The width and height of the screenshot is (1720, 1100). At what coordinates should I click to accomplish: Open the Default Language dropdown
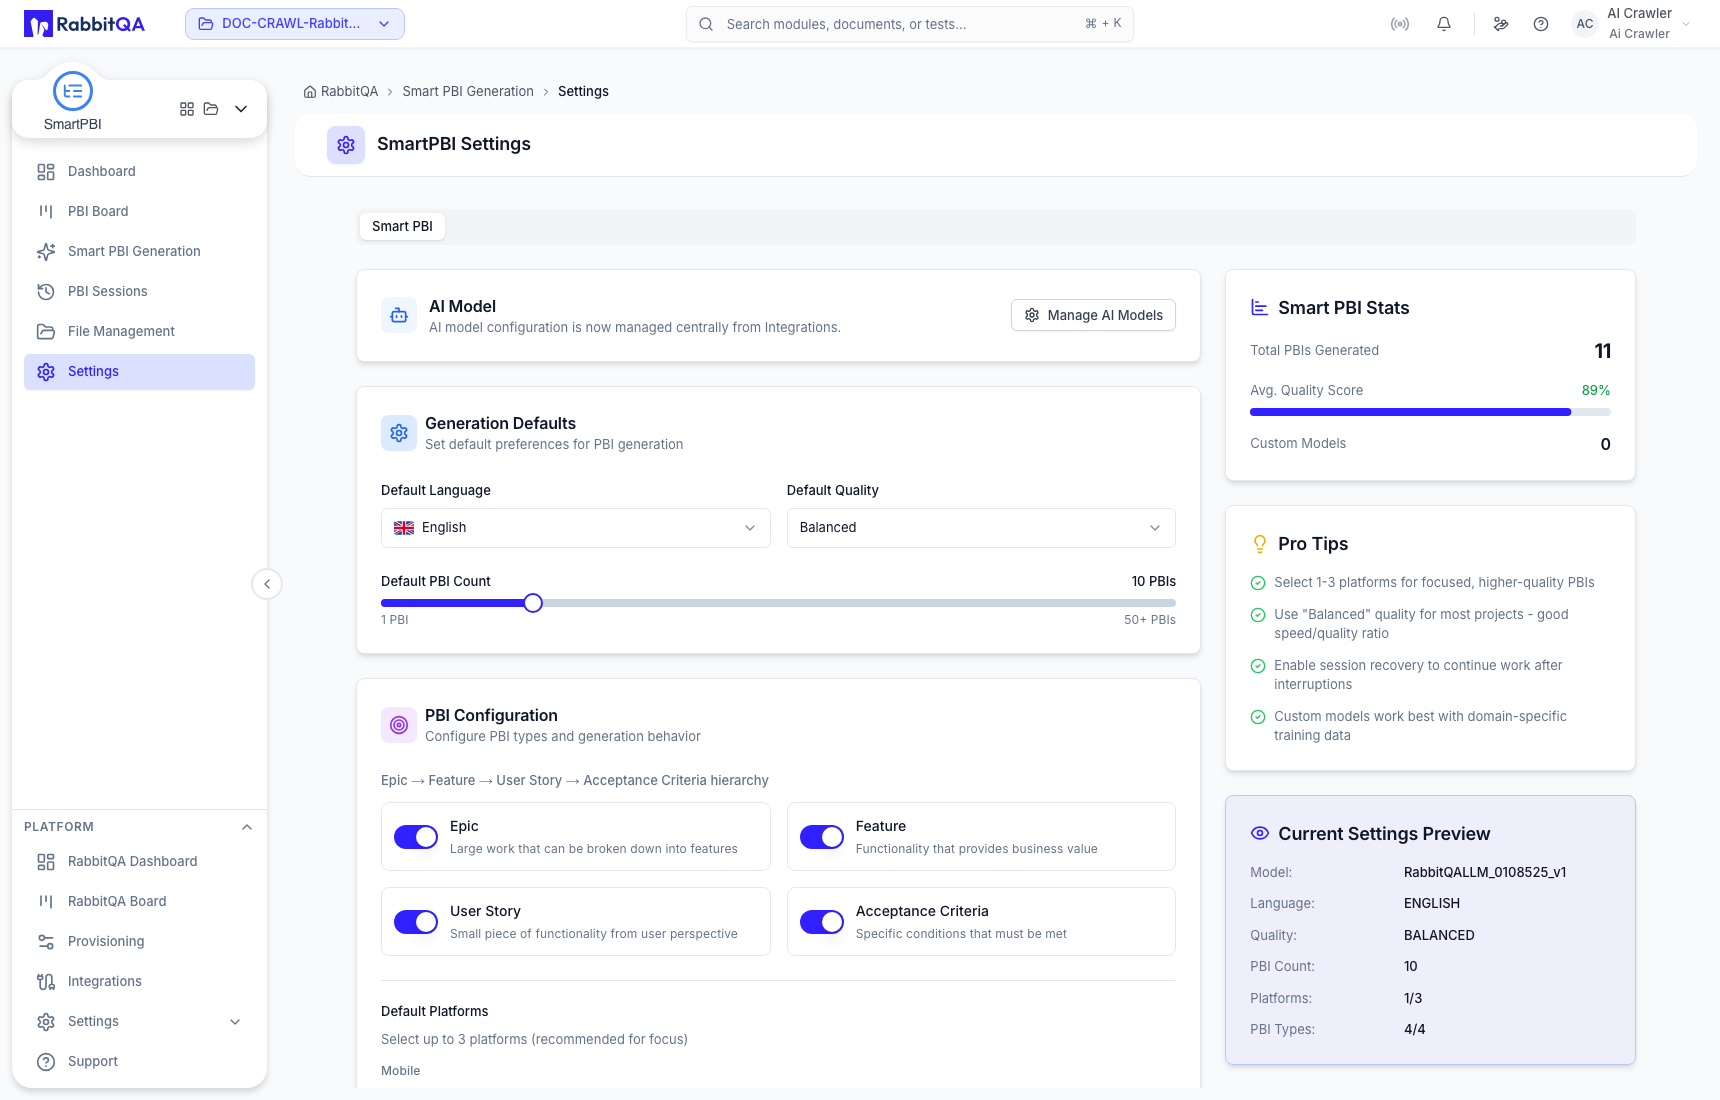(x=576, y=528)
